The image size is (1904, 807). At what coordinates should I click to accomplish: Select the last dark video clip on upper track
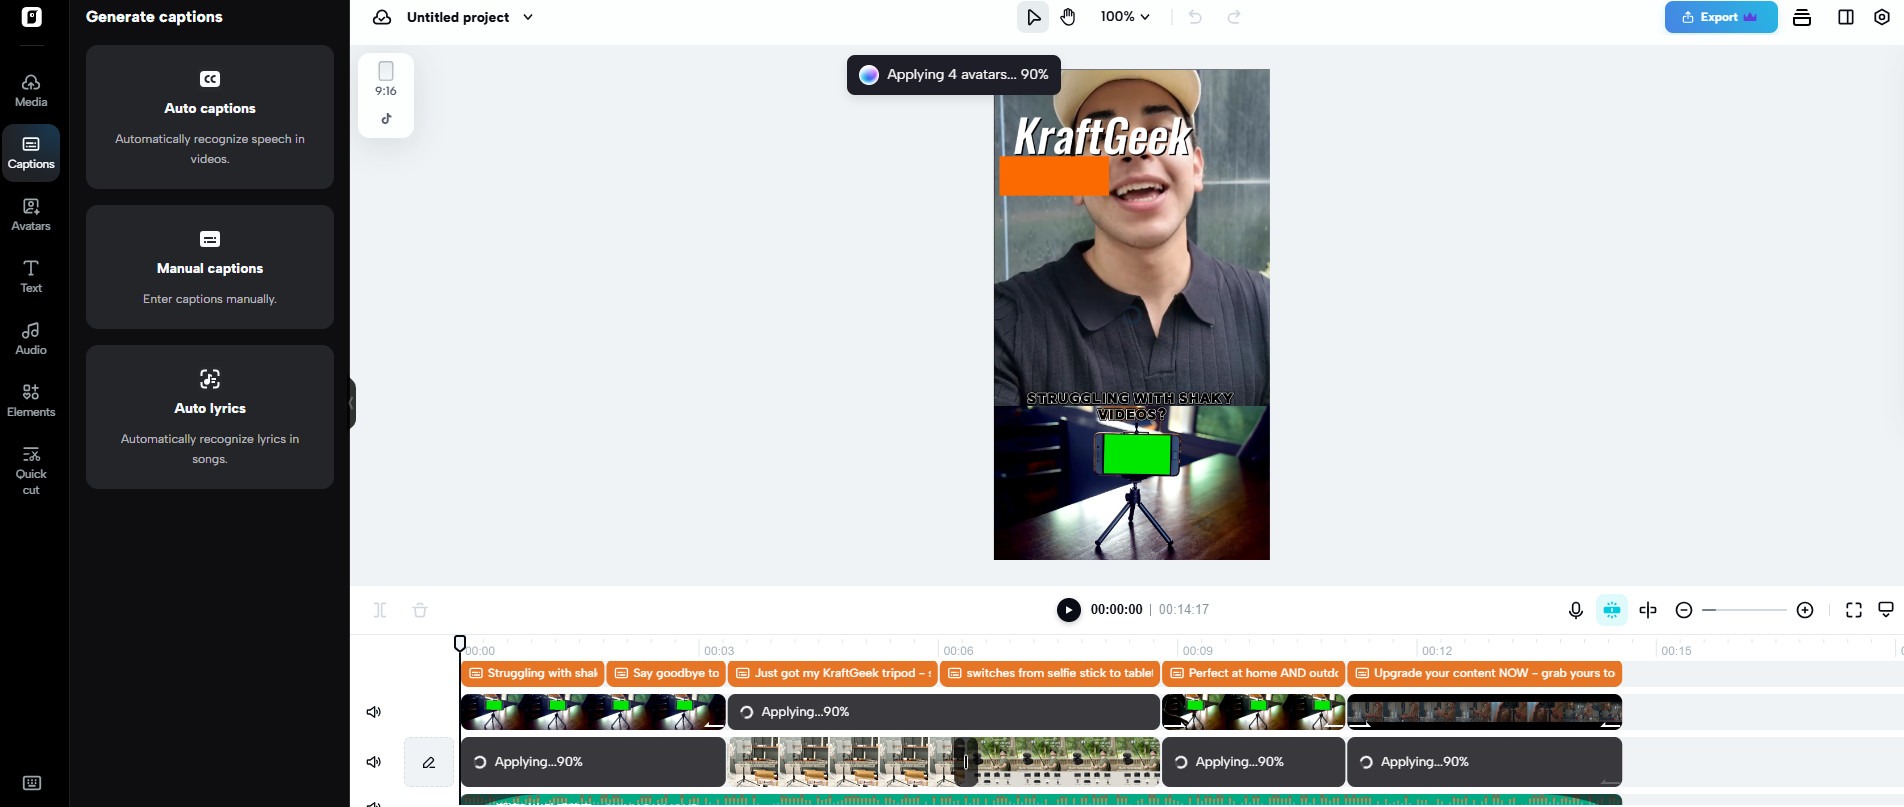coord(1485,712)
